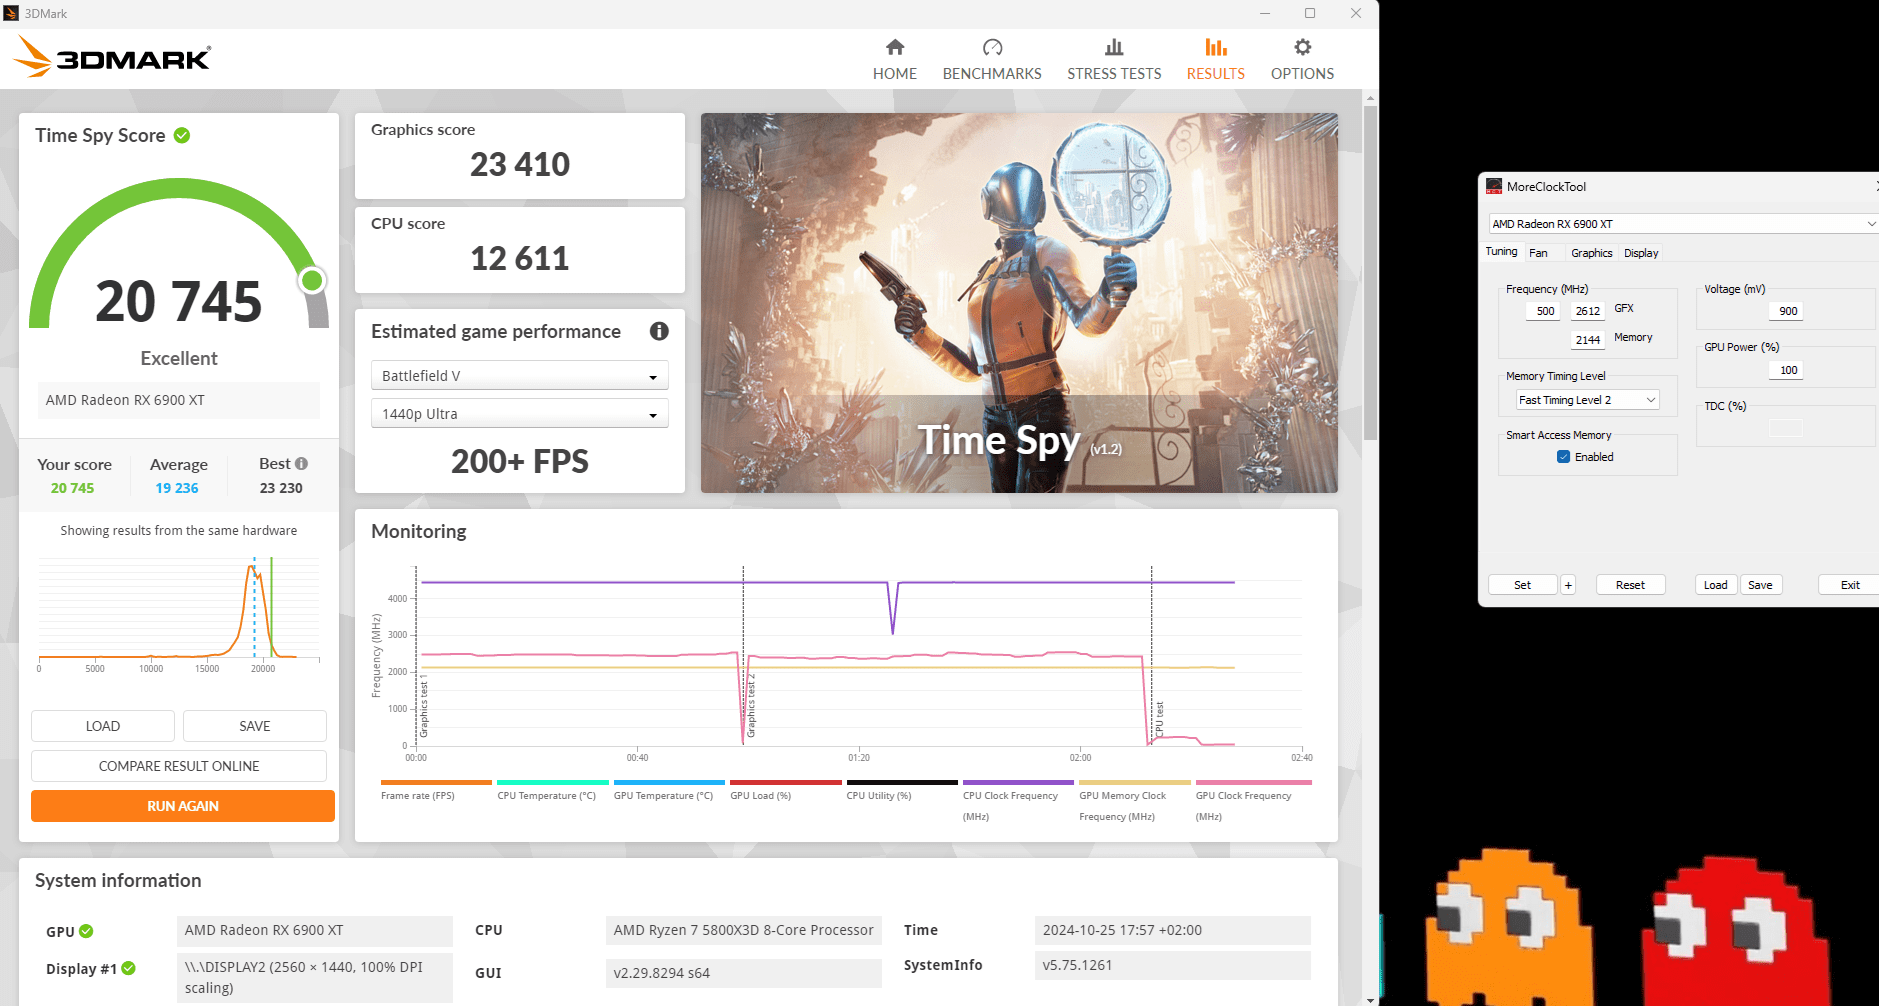Click the Exit button in MoreClockTool
1879x1006 pixels.
click(1850, 585)
